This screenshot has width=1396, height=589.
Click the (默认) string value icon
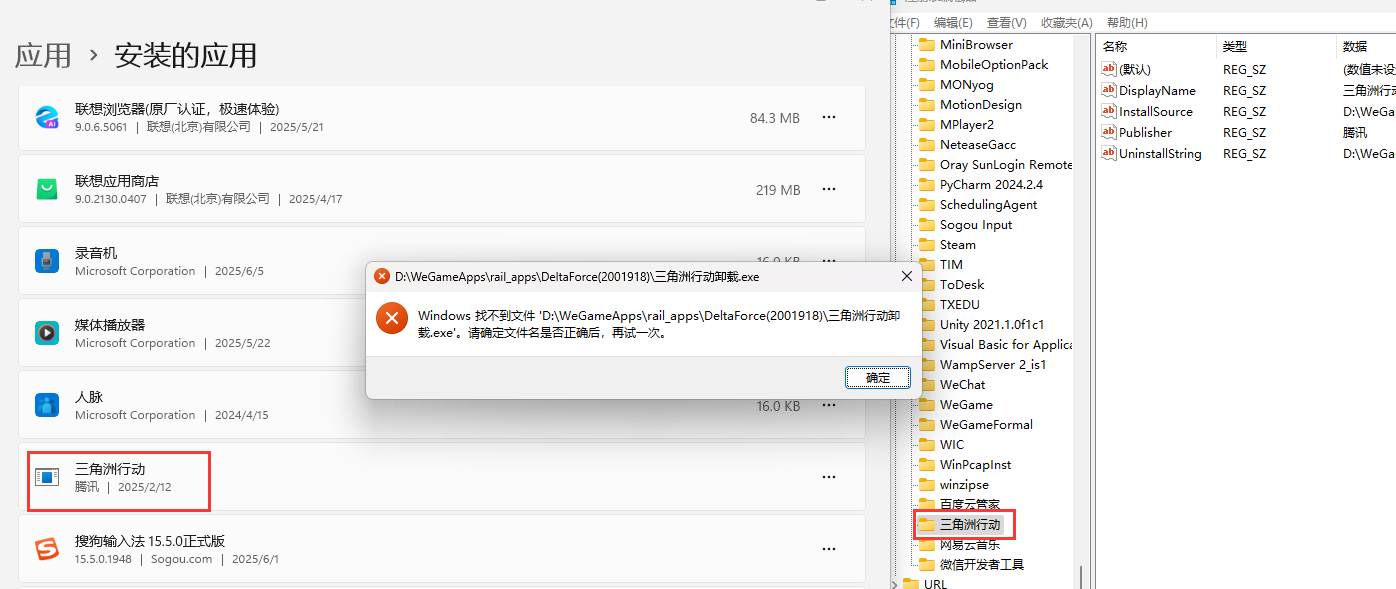[1109, 69]
